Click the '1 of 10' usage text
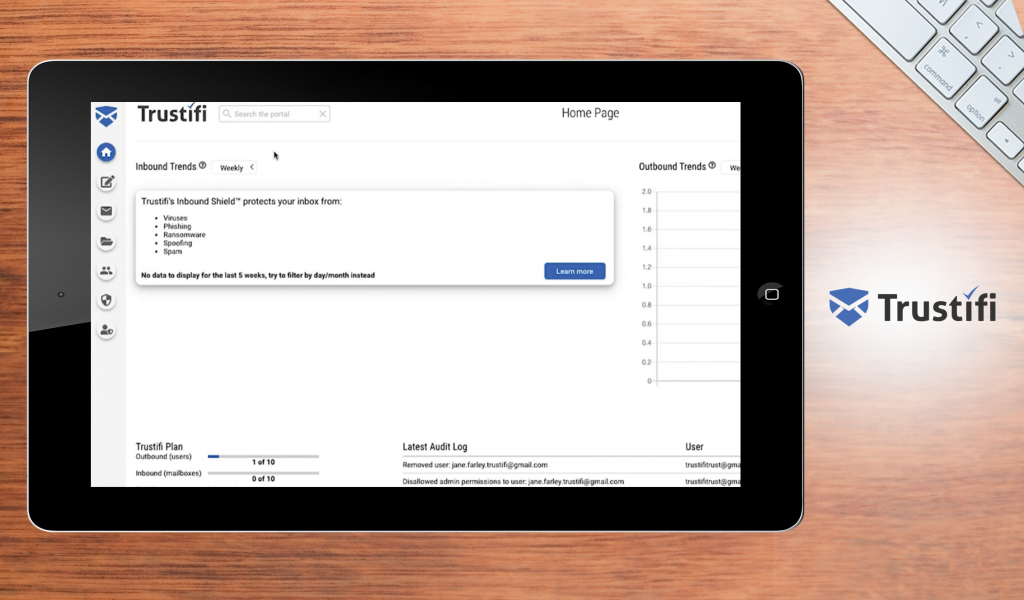 coord(263,462)
